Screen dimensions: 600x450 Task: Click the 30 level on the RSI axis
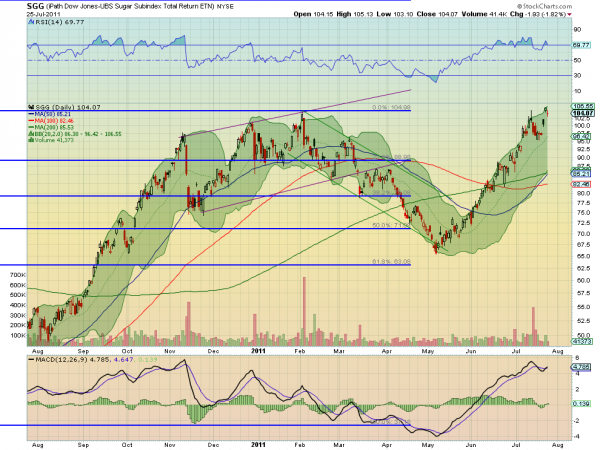577,75
